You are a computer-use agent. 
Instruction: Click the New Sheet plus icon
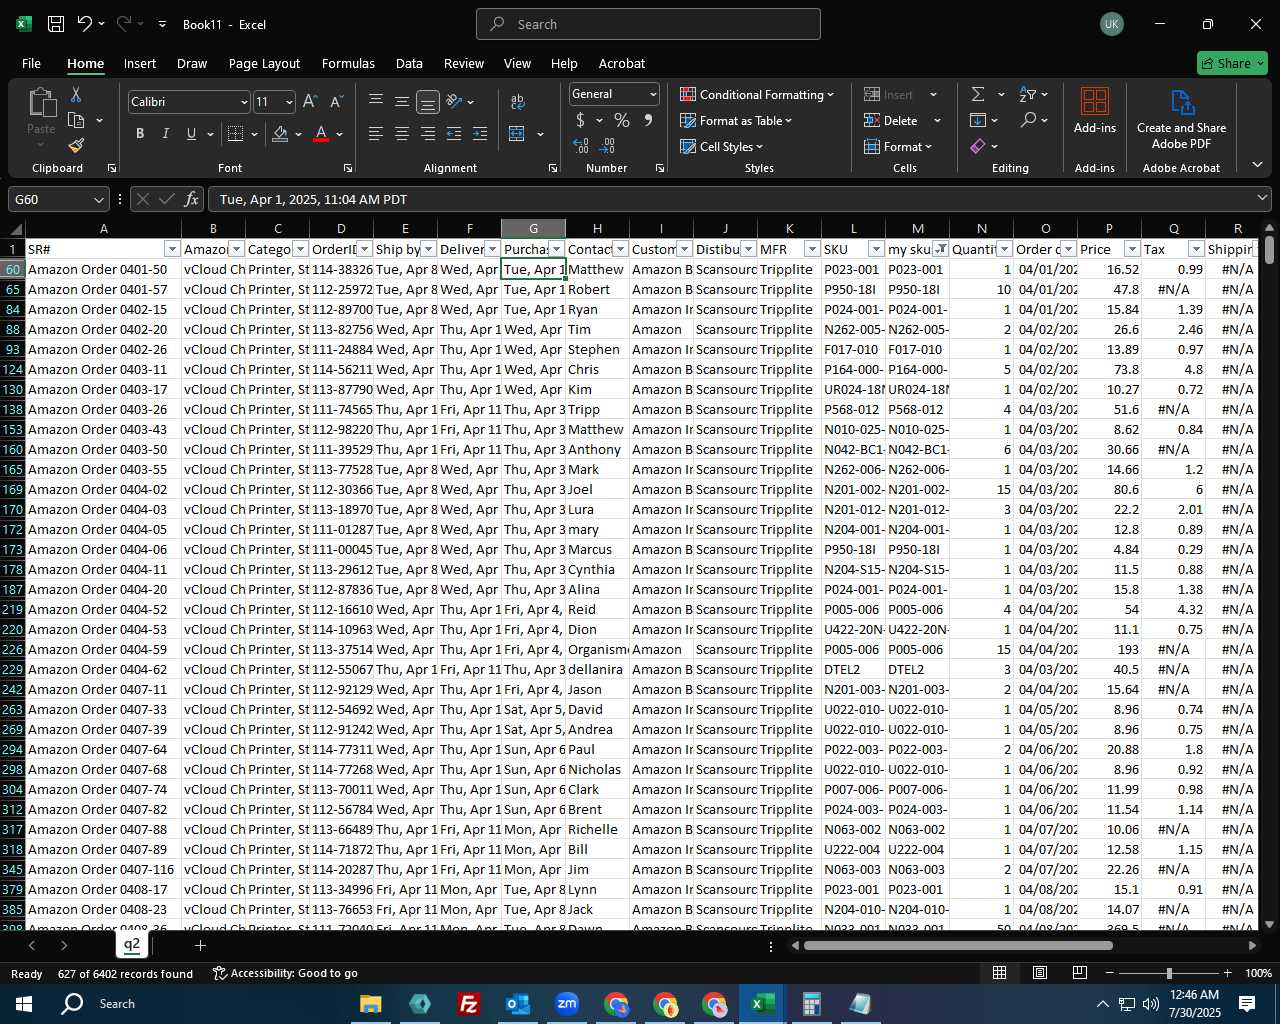tap(200, 945)
